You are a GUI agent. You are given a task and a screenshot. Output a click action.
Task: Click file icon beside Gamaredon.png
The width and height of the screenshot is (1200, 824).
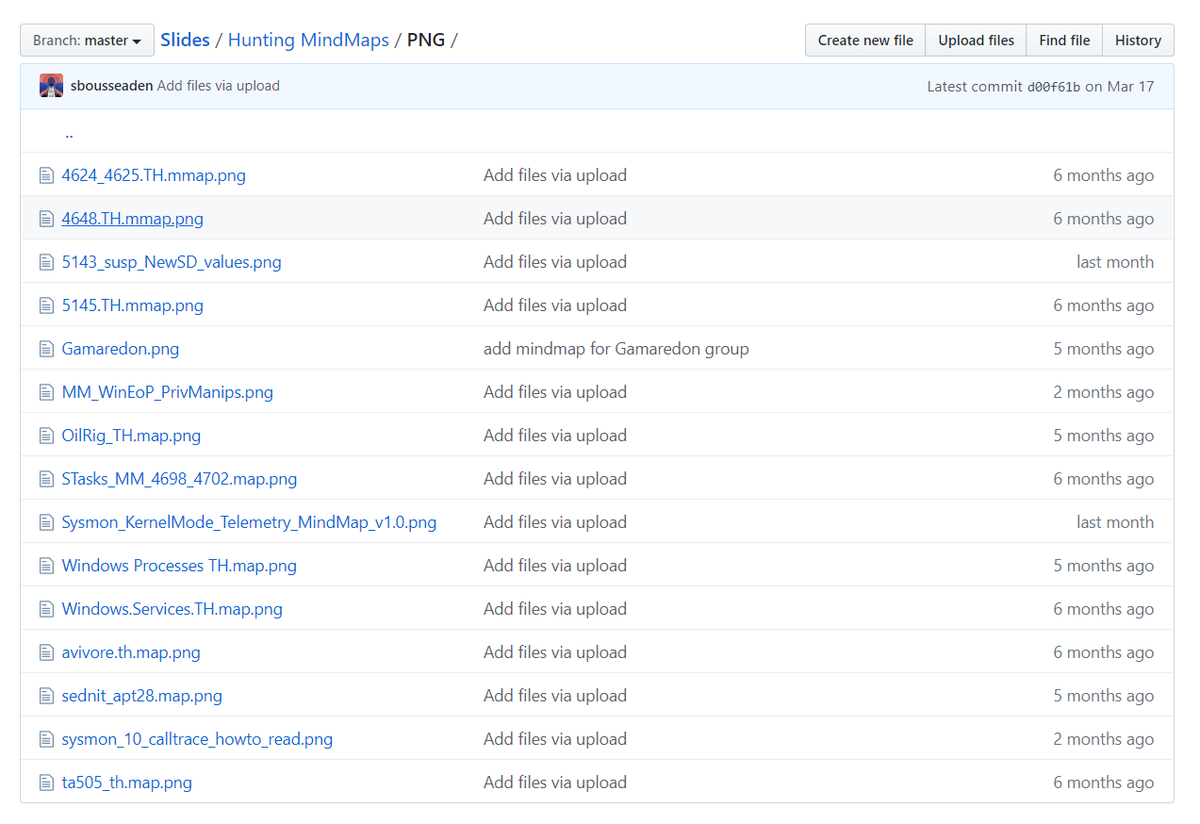point(46,349)
